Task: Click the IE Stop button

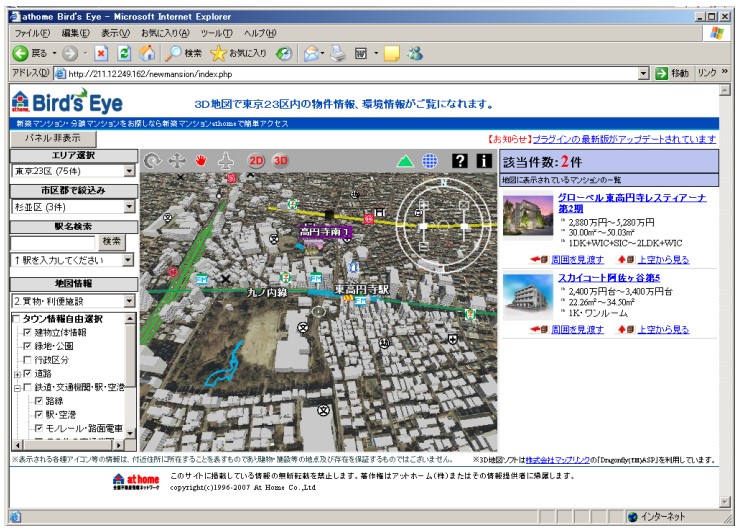Action: 101,54
